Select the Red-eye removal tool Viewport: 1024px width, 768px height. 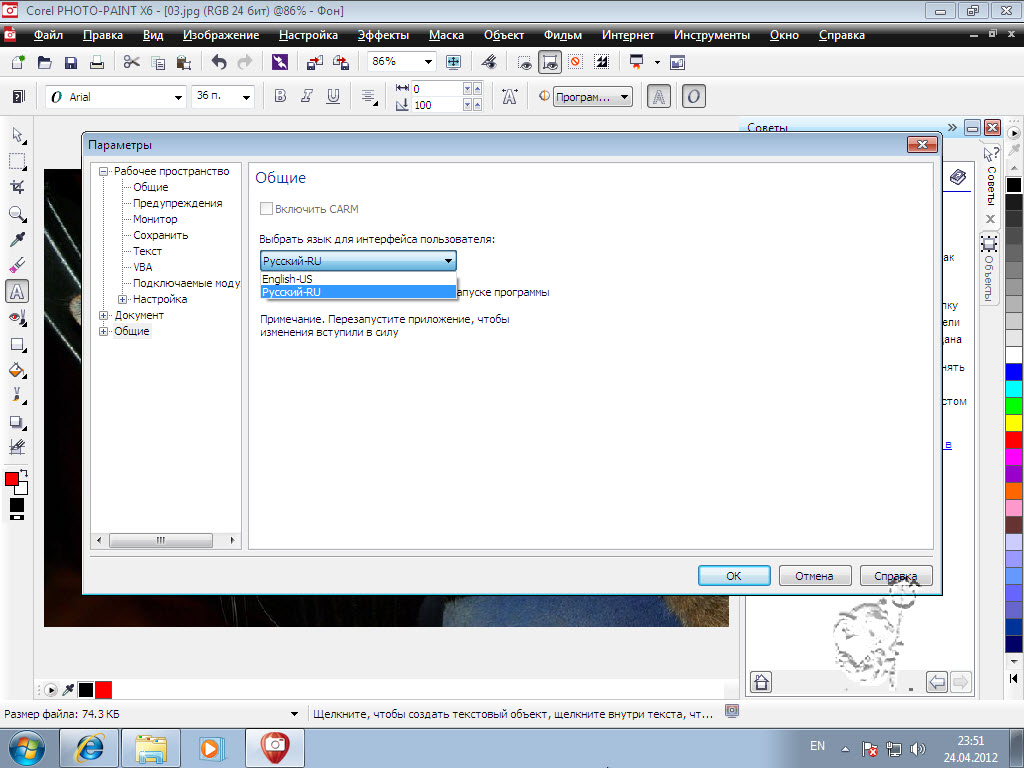17,317
